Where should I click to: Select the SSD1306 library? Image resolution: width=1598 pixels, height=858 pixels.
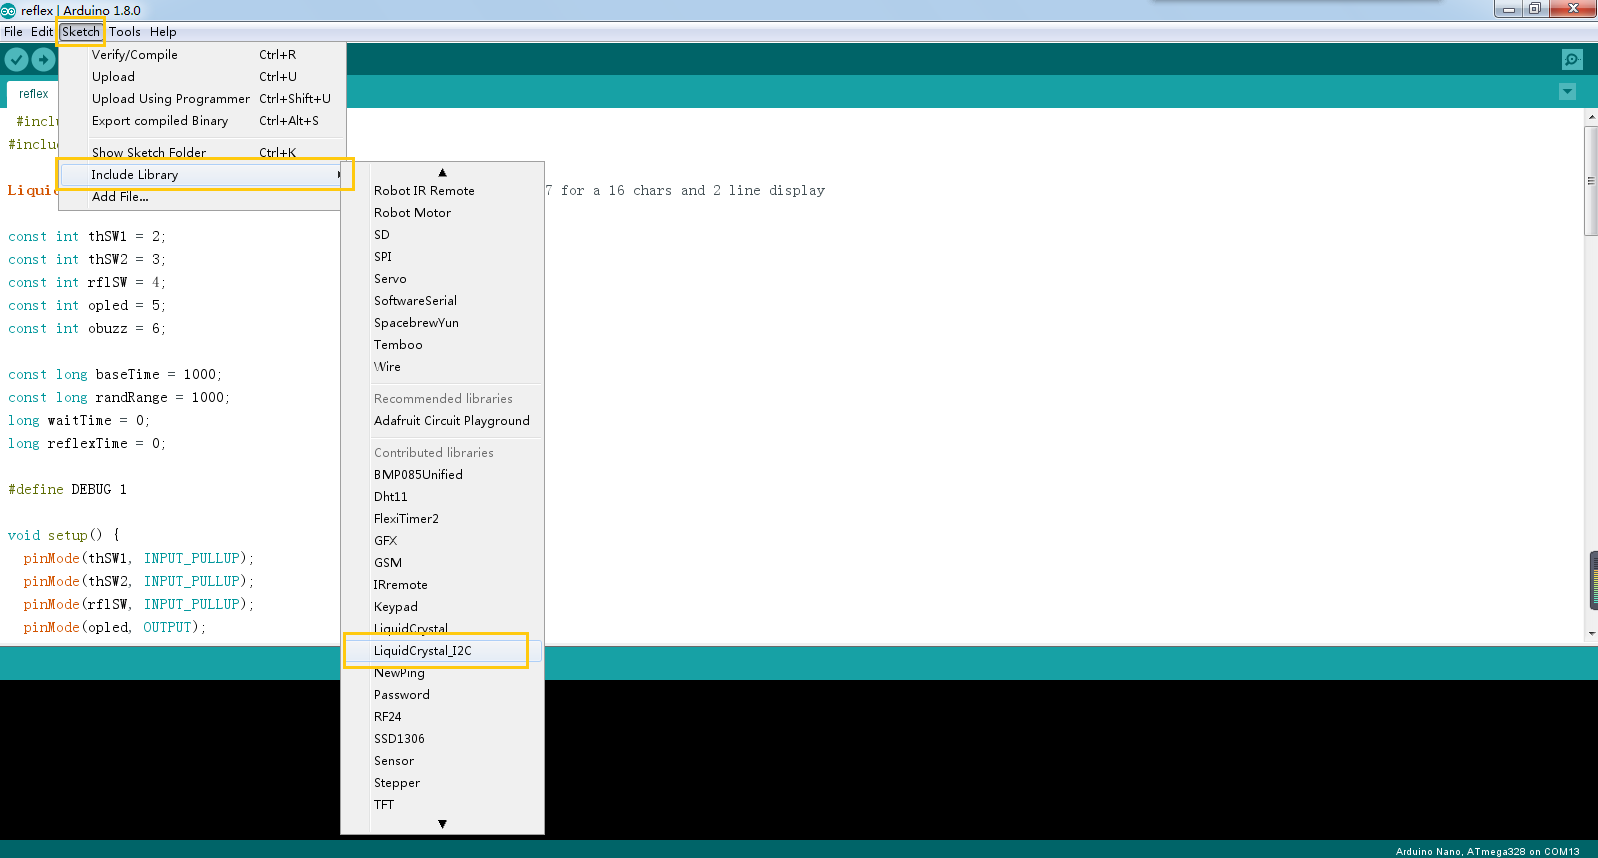[x=442, y=739]
